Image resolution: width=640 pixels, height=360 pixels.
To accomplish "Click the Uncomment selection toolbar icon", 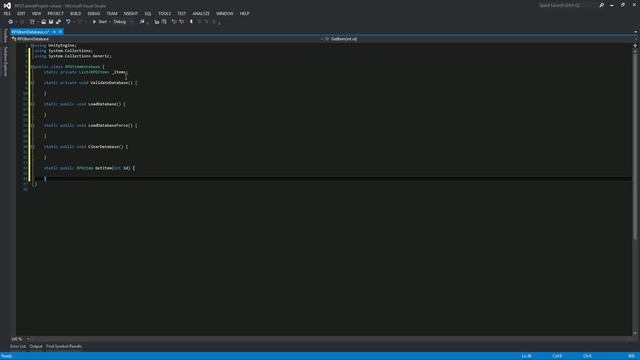I will point(164,22).
